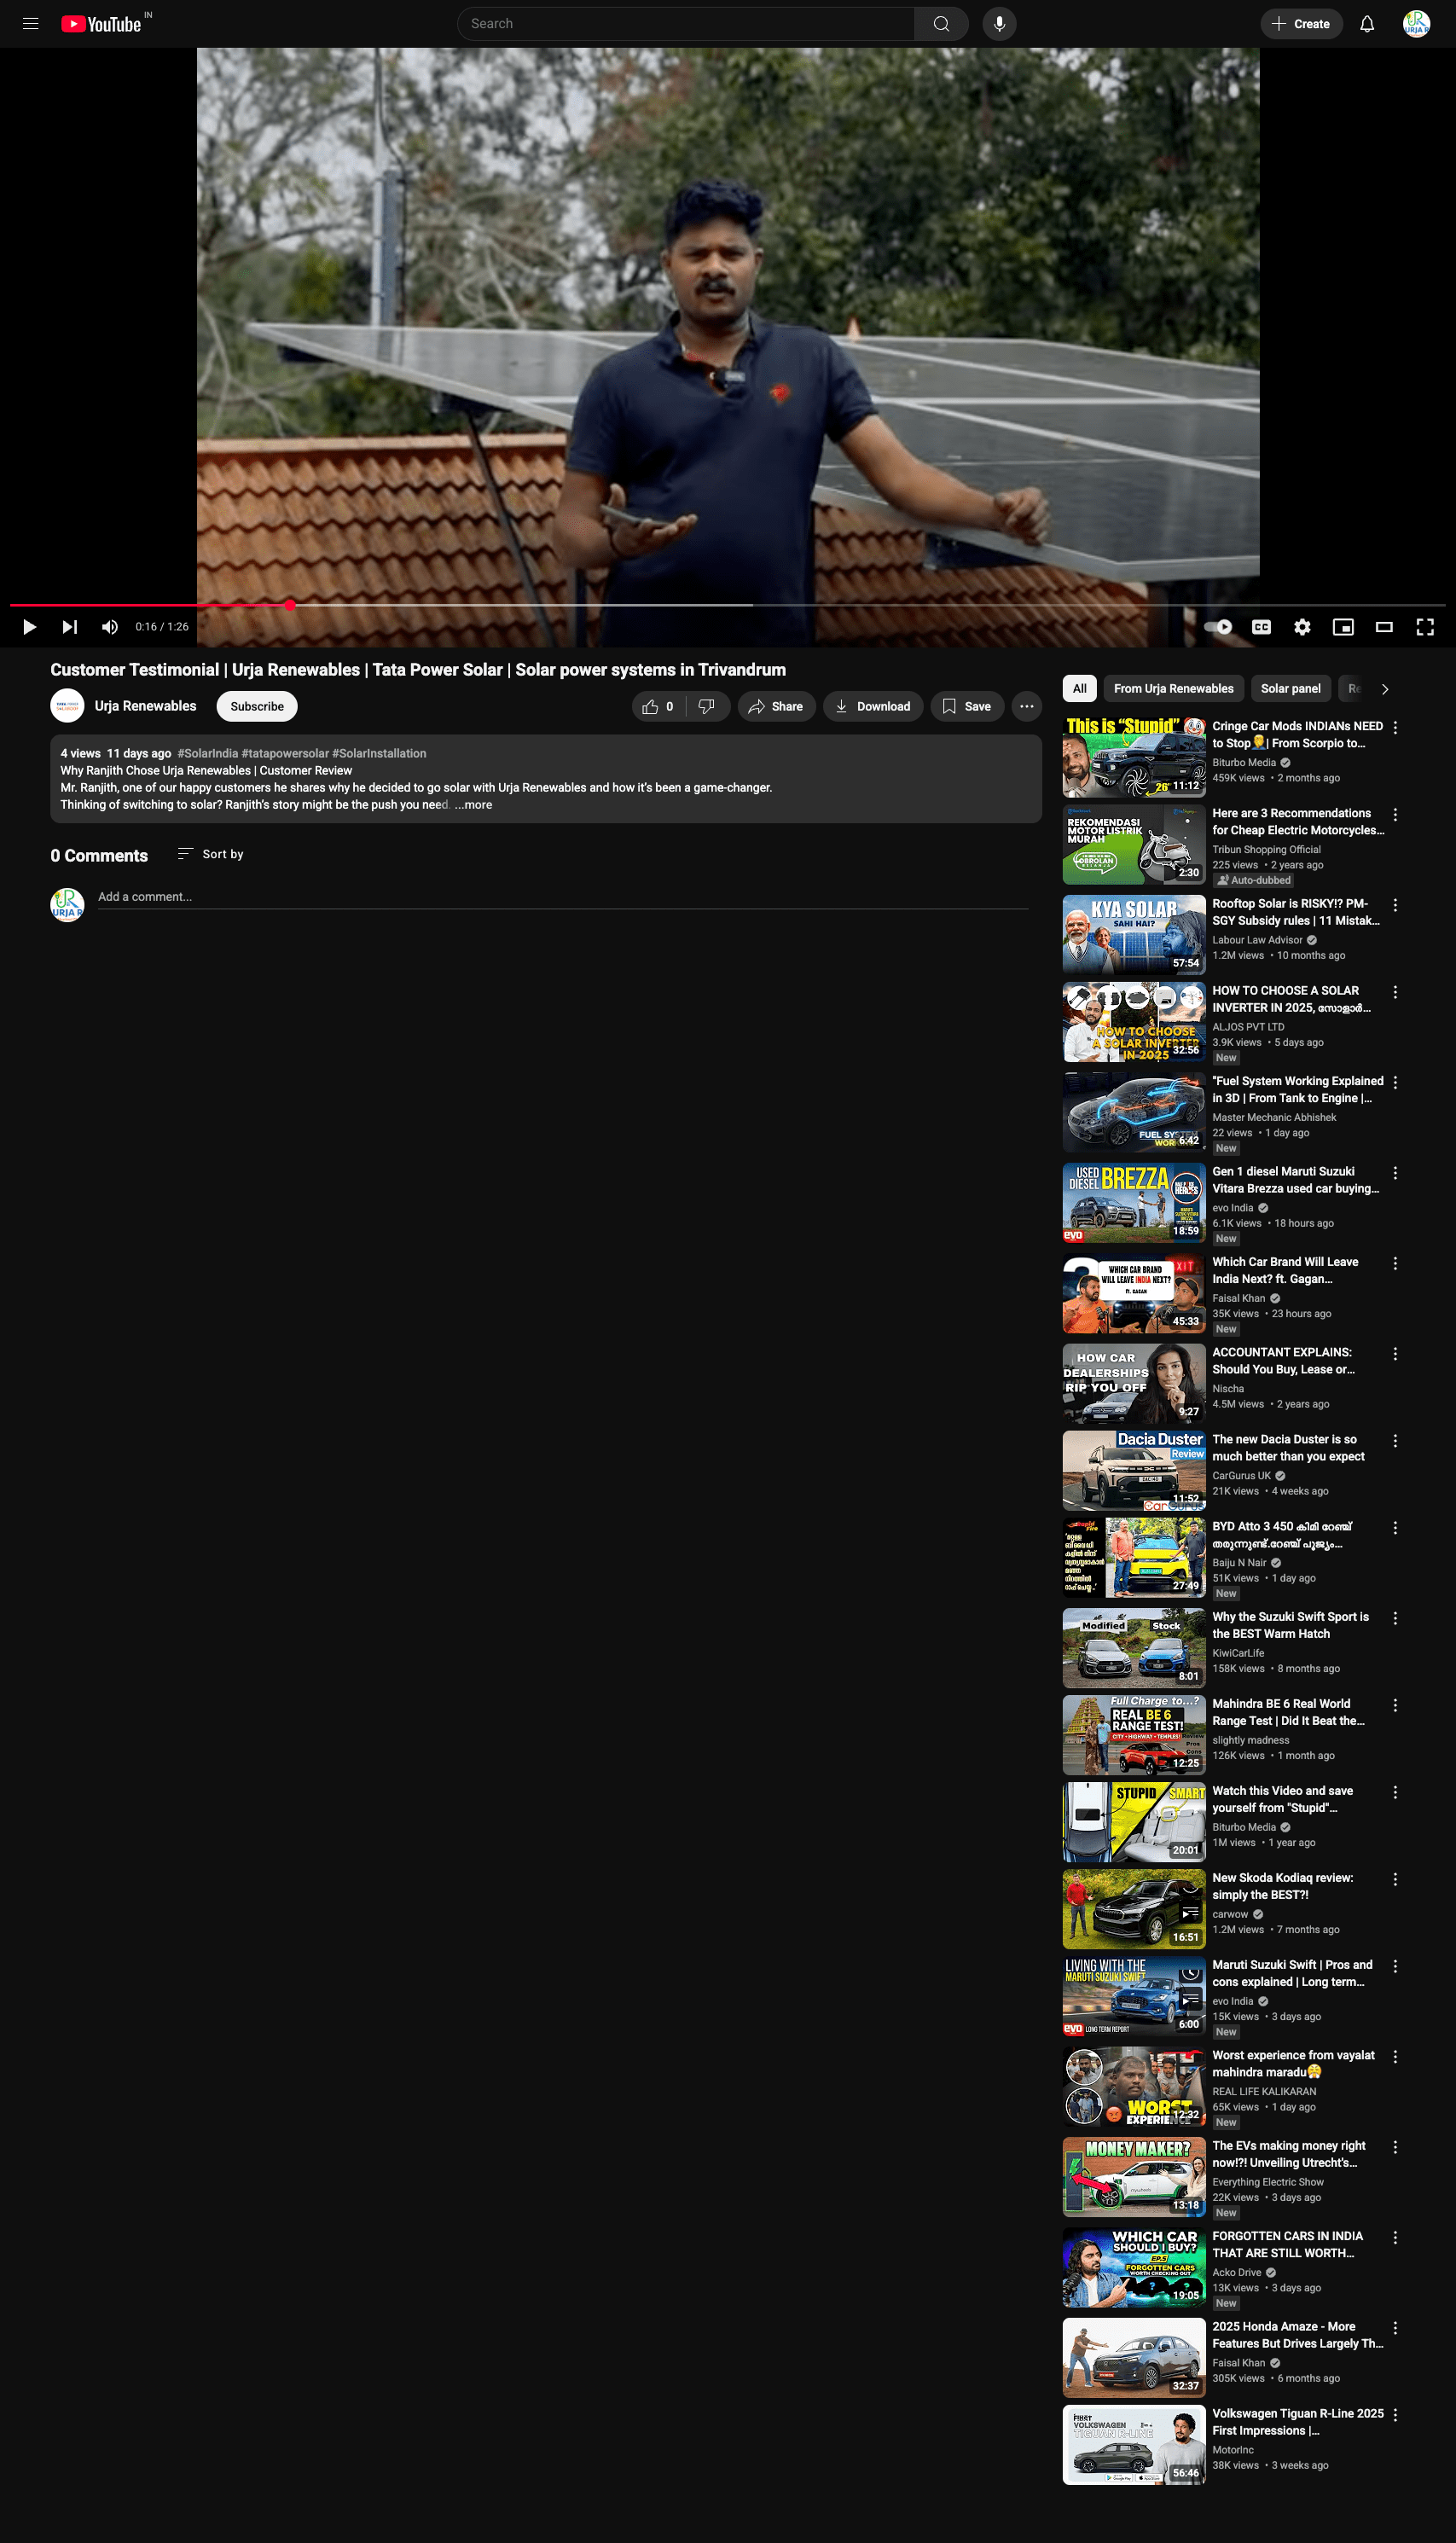1456x2543 pixels.
Task: Open Maruti Suzuki Swift pros and cons
Action: [1292, 1973]
